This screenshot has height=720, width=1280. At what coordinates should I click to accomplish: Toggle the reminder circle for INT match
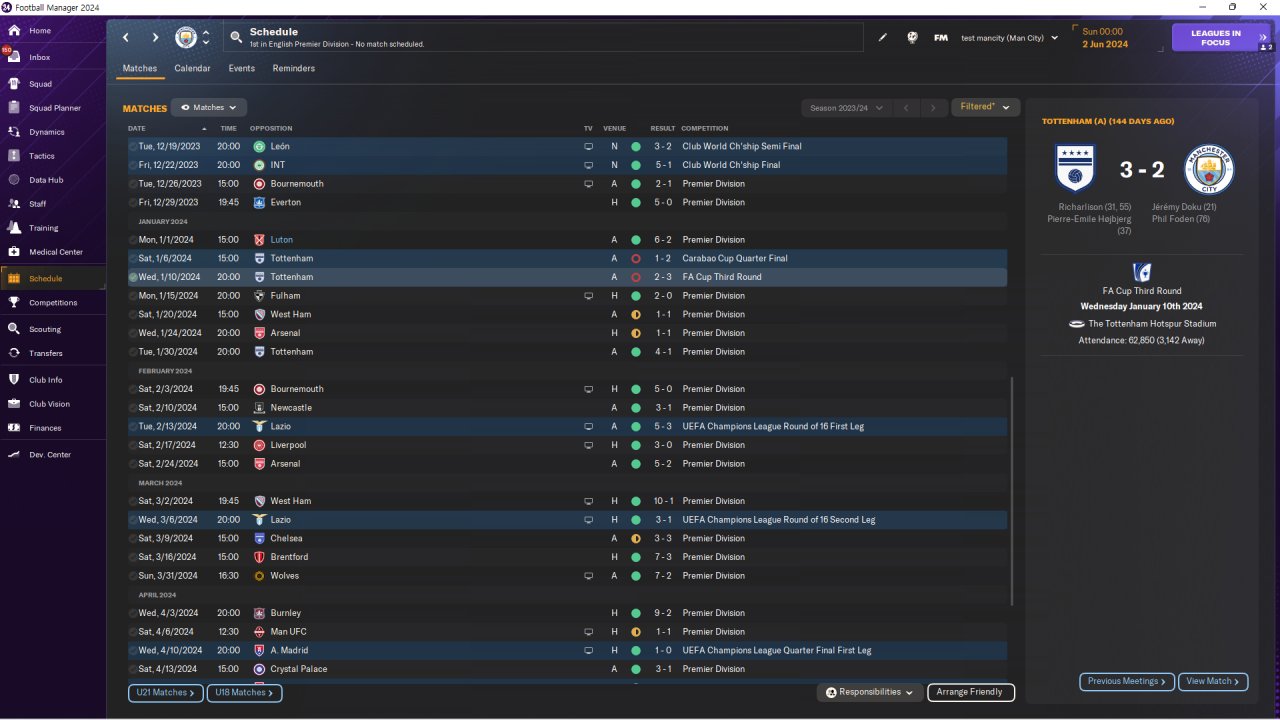pyautogui.click(x=134, y=165)
